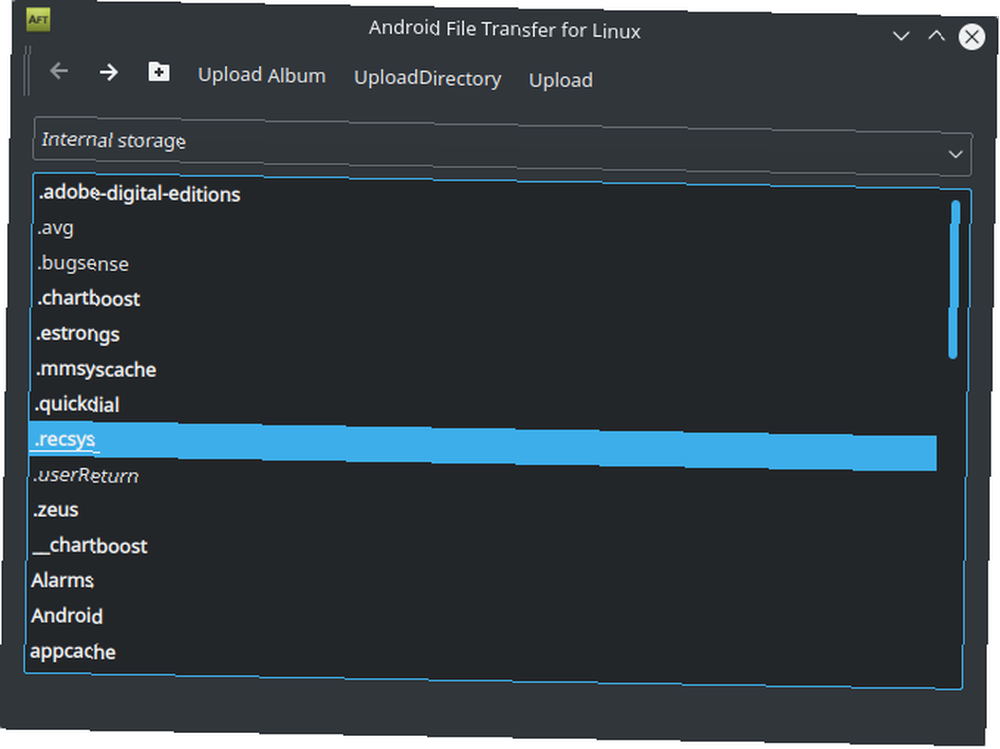This screenshot has height=749, width=1000.
Task: Go forward with the right arrow icon
Action: (x=109, y=72)
